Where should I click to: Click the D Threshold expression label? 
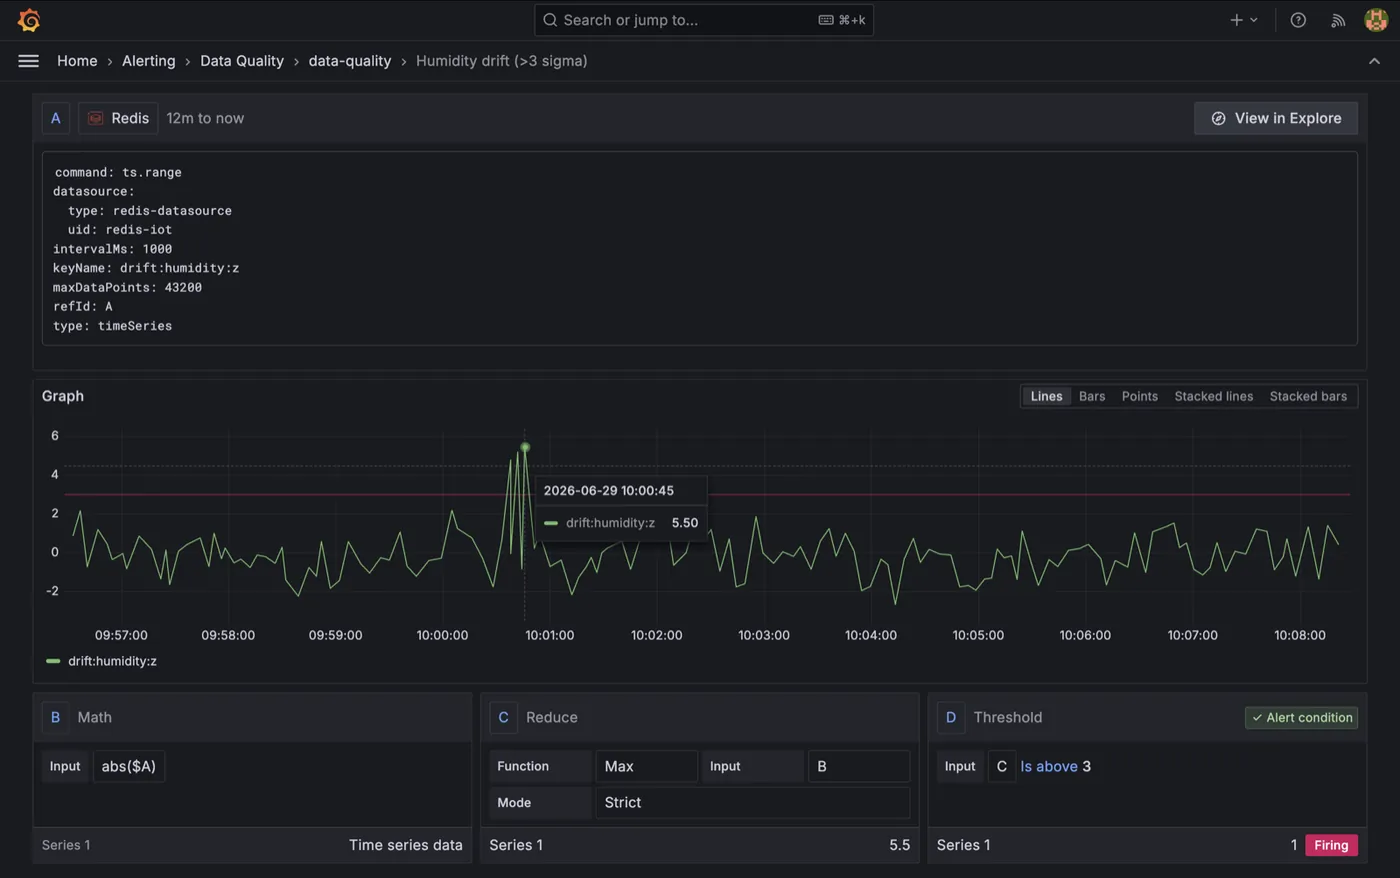pyautogui.click(x=951, y=717)
